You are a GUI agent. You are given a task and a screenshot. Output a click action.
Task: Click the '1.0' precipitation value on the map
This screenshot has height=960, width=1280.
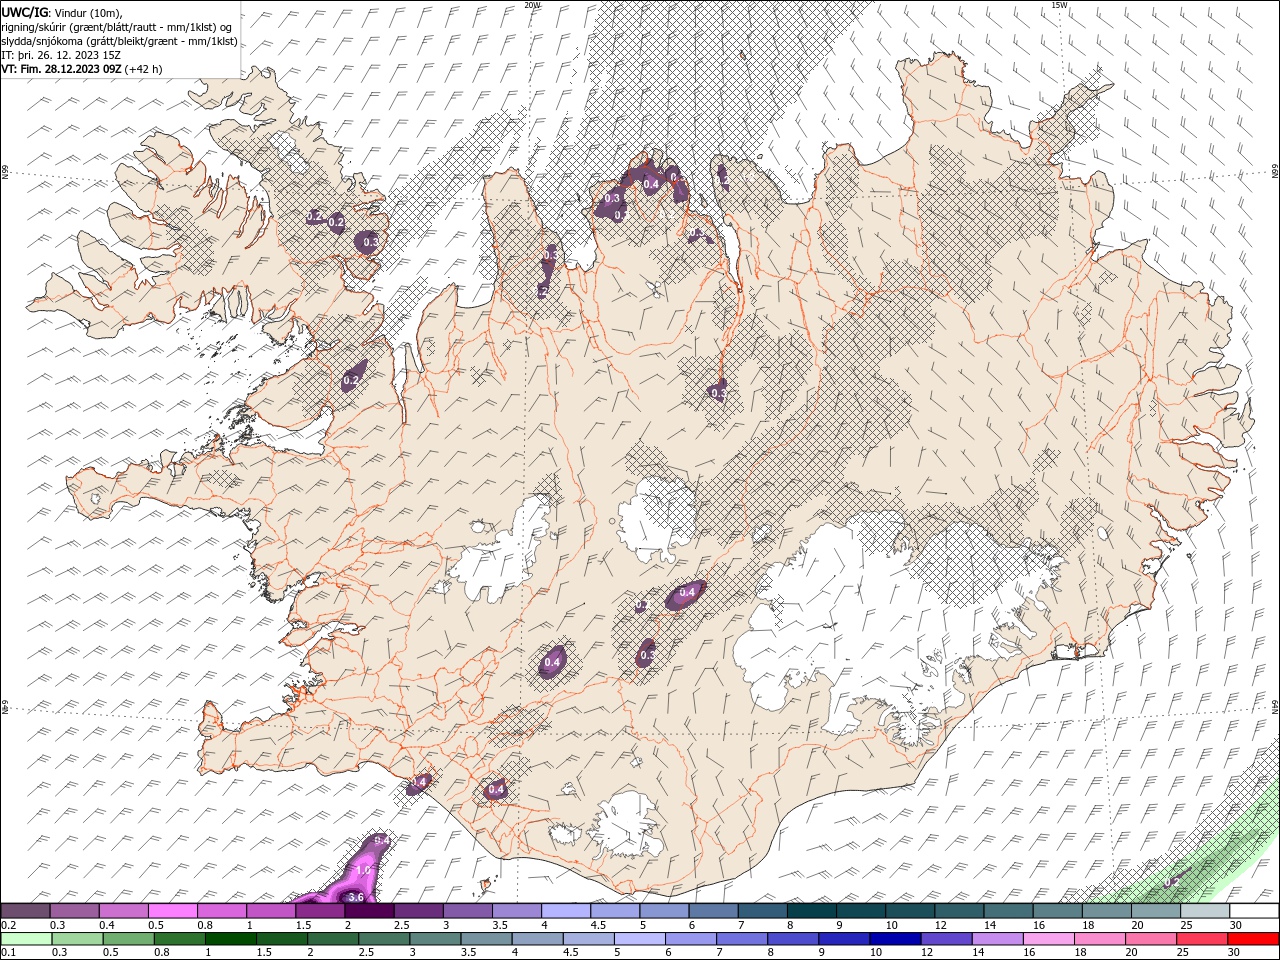[364, 871]
